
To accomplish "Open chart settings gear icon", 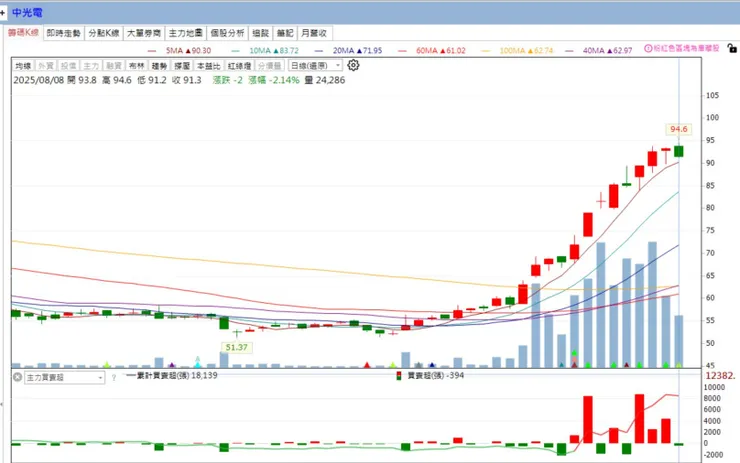I will pyautogui.click(x=353, y=65).
